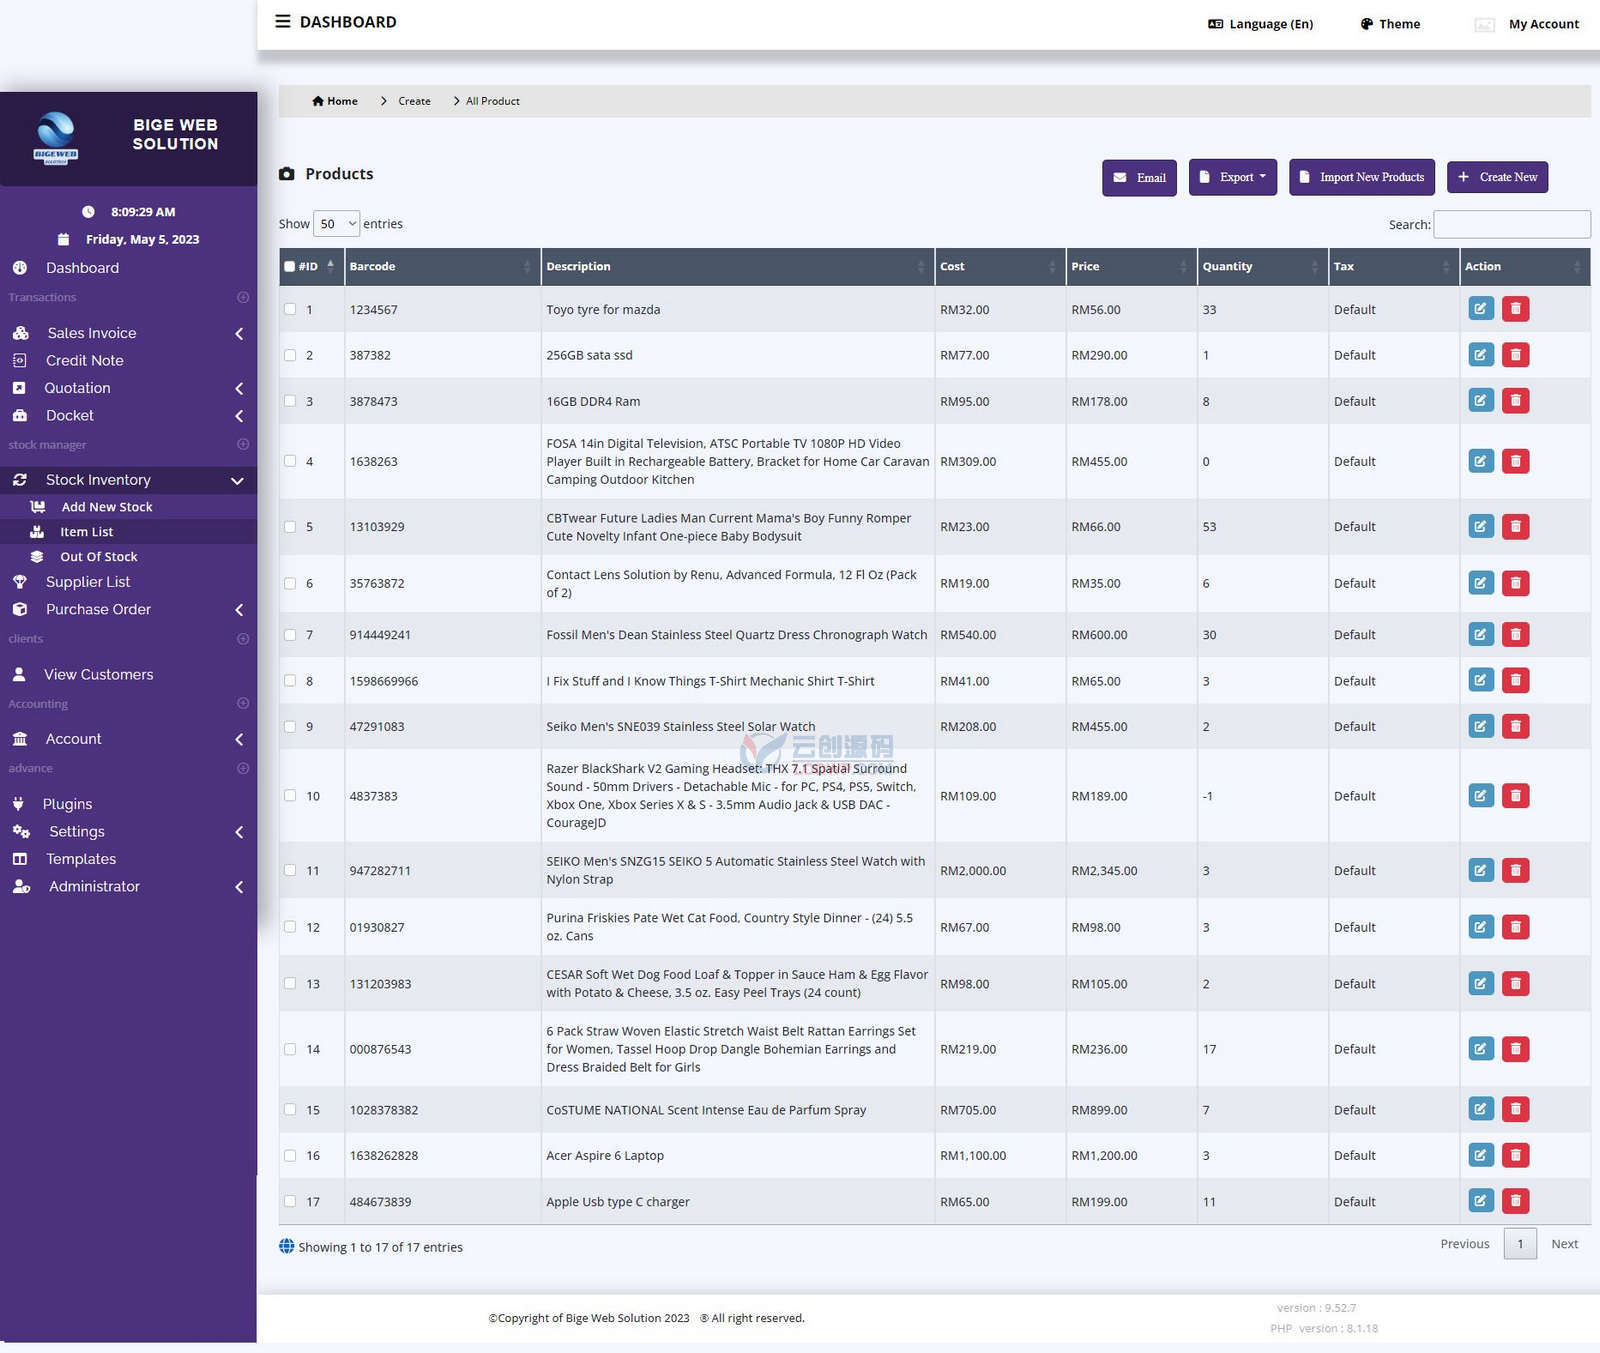Delete the Toyo tyre for mazda row
The width and height of the screenshot is (1600, 1353).
click(x=1516, y=309)
